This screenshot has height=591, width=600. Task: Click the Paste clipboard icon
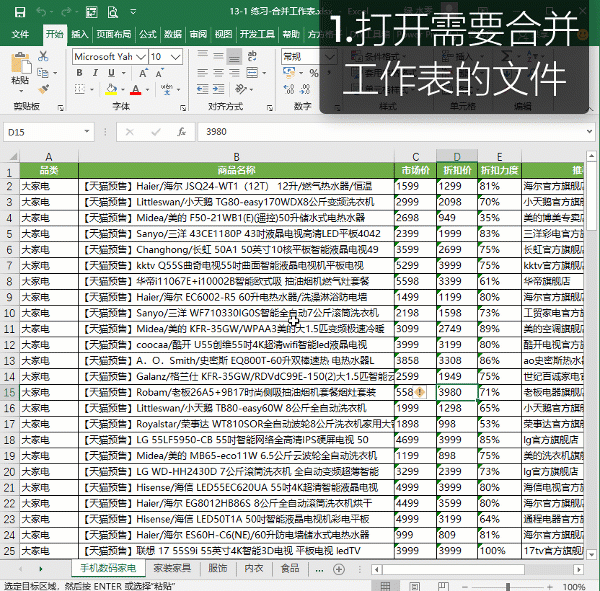pos(20,64)
